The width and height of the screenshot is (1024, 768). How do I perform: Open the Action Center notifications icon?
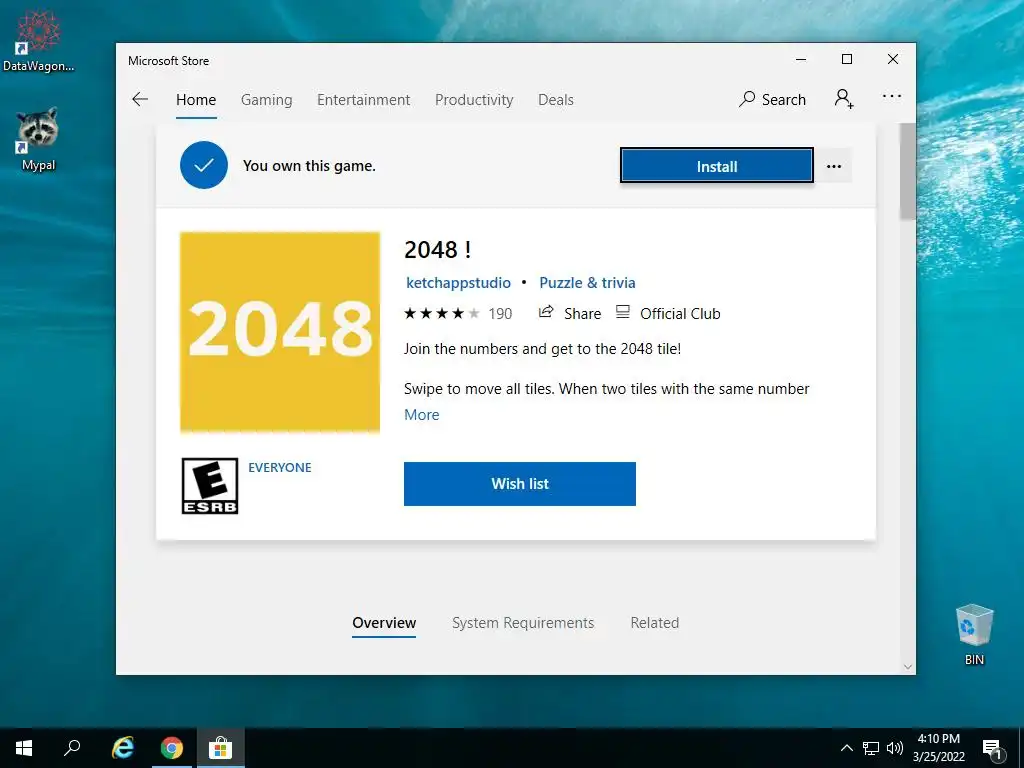992,750
